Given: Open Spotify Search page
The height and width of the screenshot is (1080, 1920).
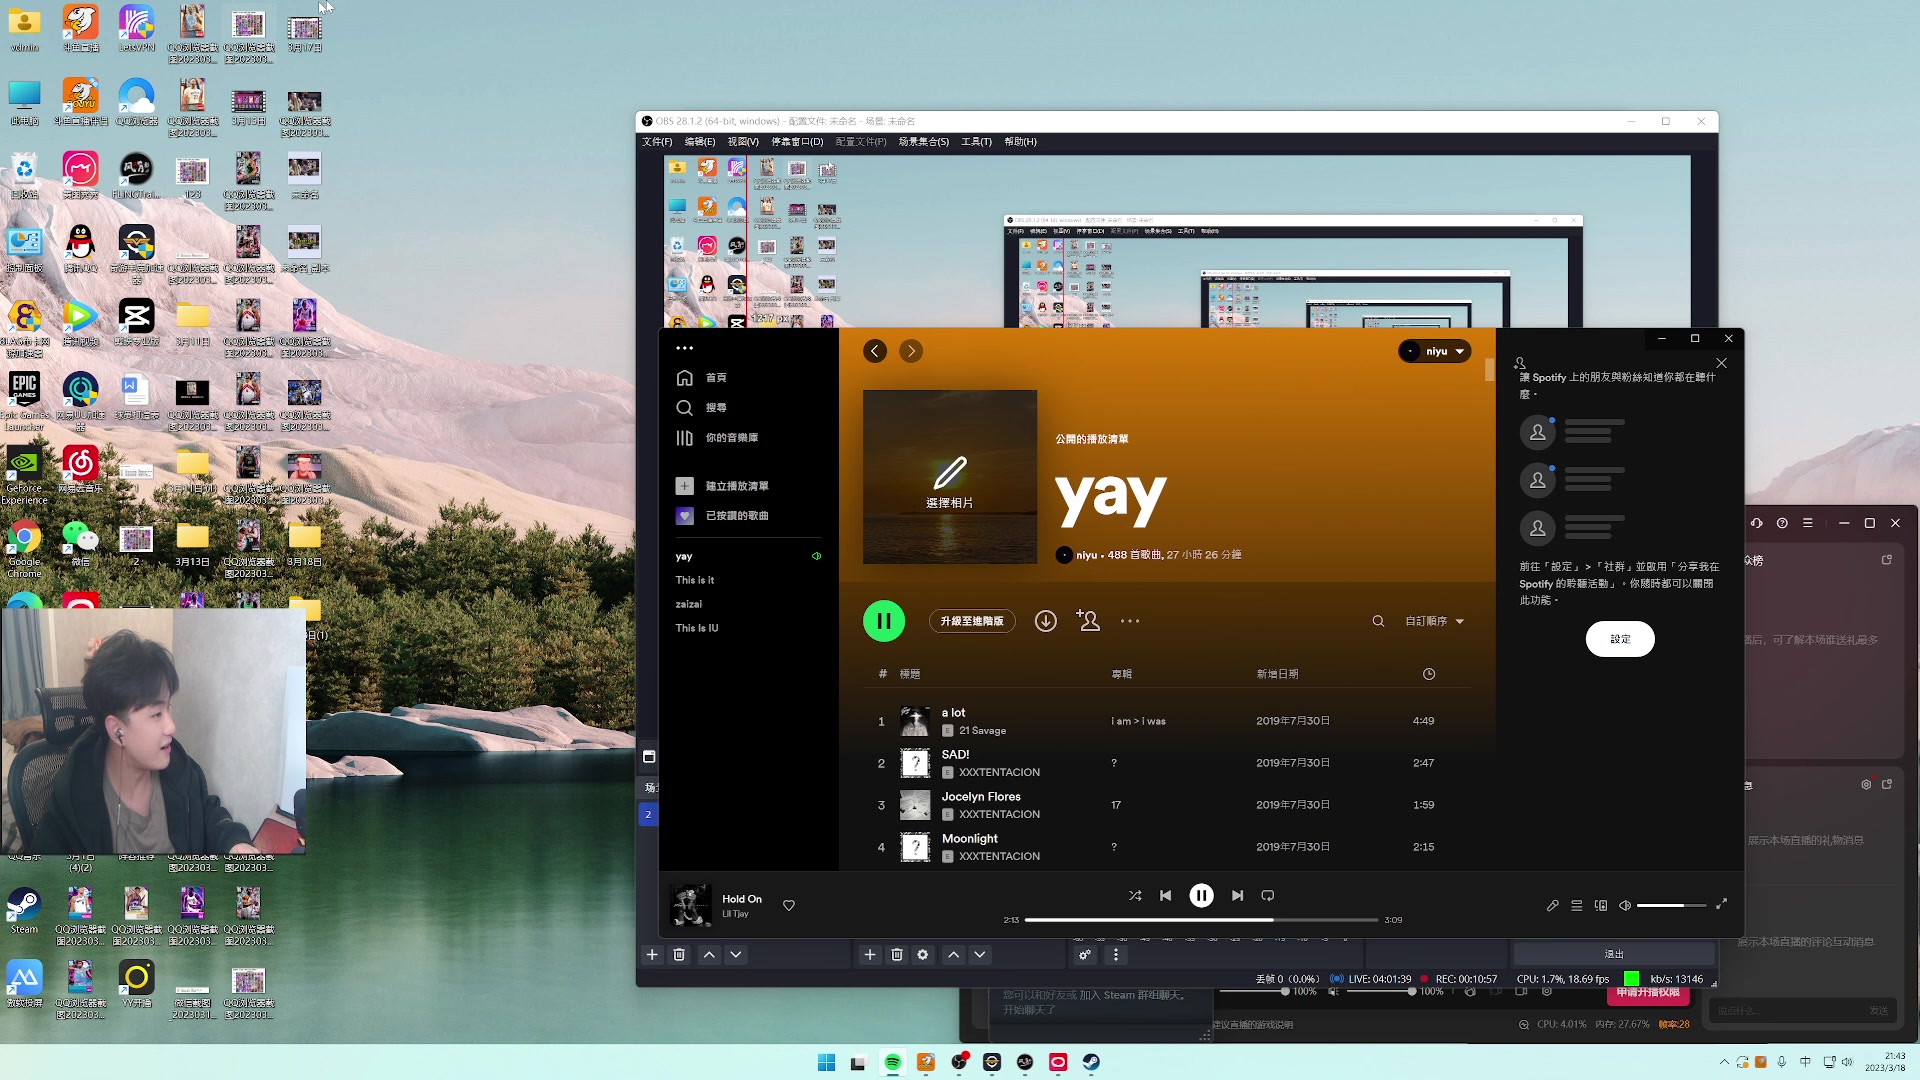Looking at the screenshot, I should (701, 408).
